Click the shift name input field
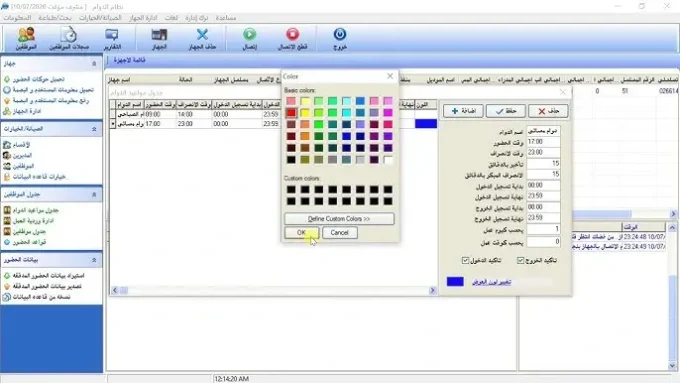The image size is (680, 383). pyautogui.click(x=543, y=131)
